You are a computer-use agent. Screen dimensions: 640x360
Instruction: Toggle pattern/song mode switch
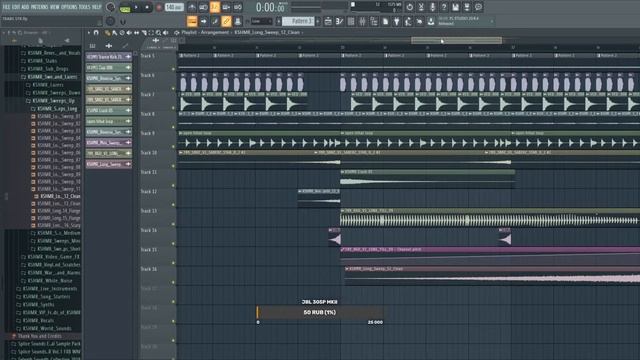tap(125, 7)
